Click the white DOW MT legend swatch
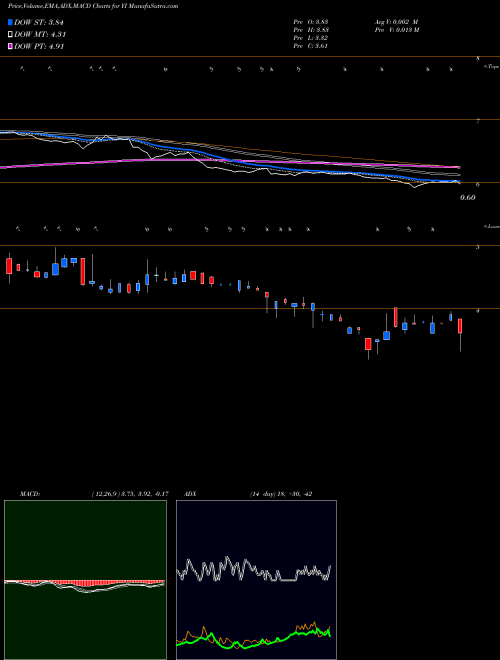The height and width of the screenshot is (660, 500). pos(11,35)
